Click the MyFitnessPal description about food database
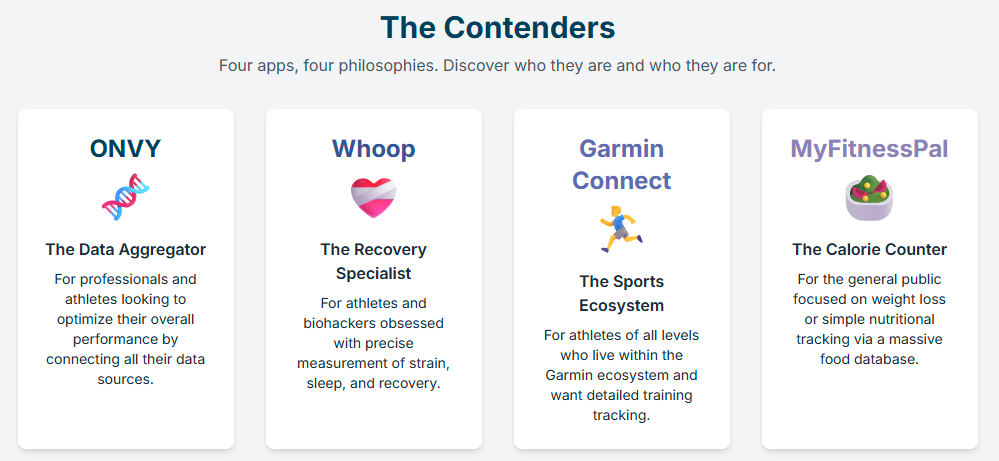The height and width of the screenshot is (461, 999). click(869, 319)
